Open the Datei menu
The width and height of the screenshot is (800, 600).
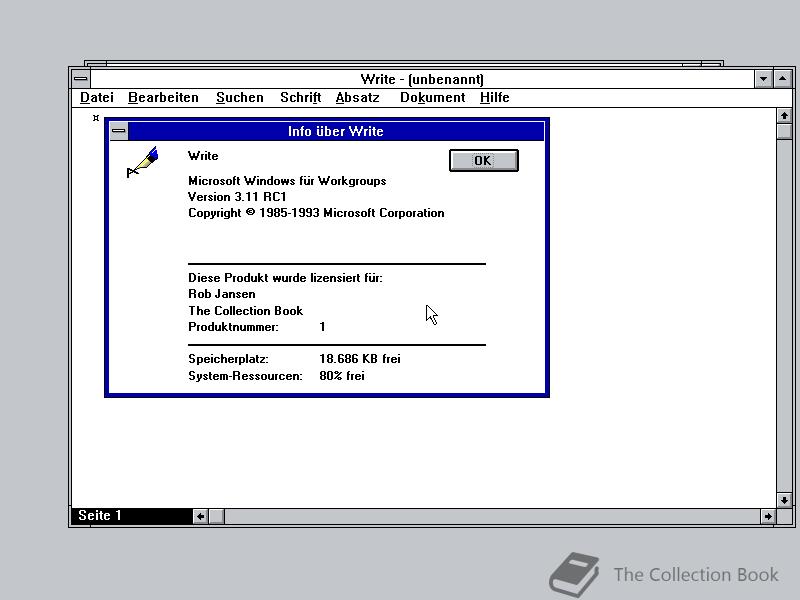[x=96, y=97]
